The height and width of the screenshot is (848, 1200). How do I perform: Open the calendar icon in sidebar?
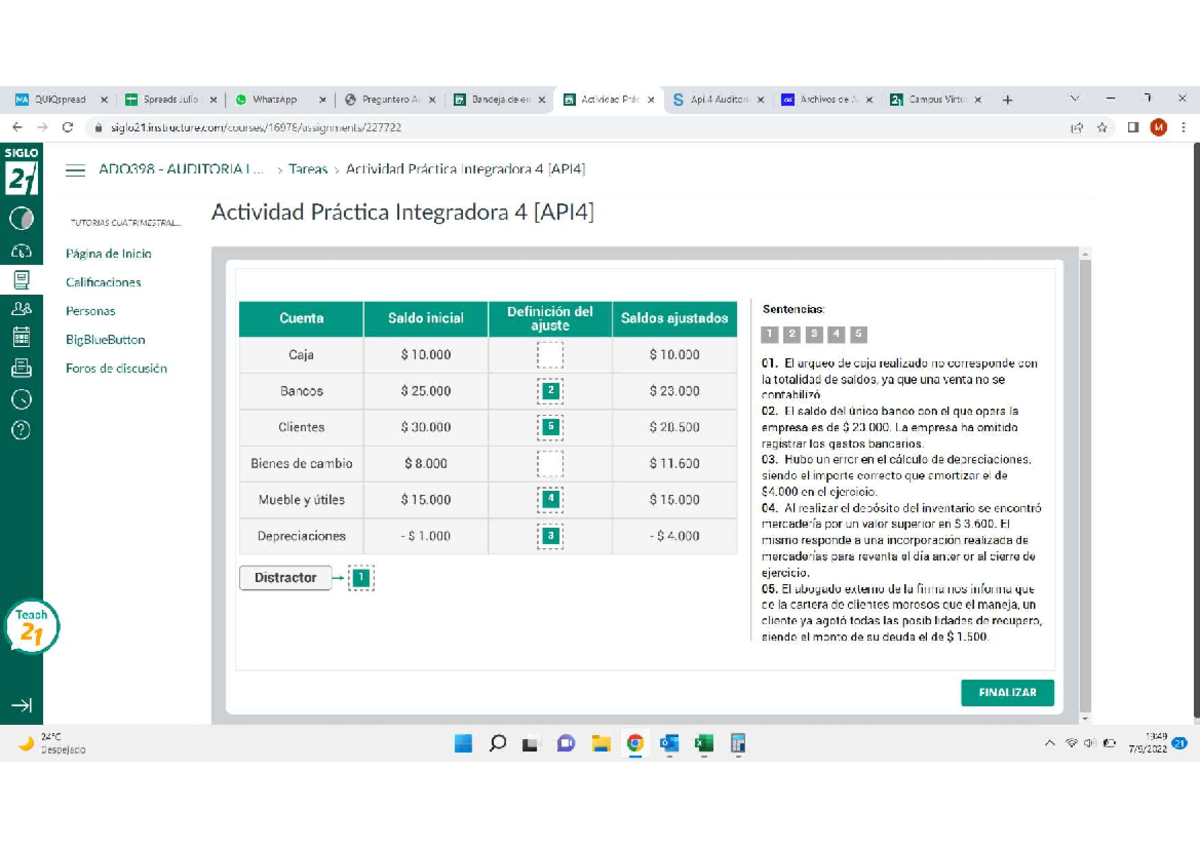(x=21, y=338)
